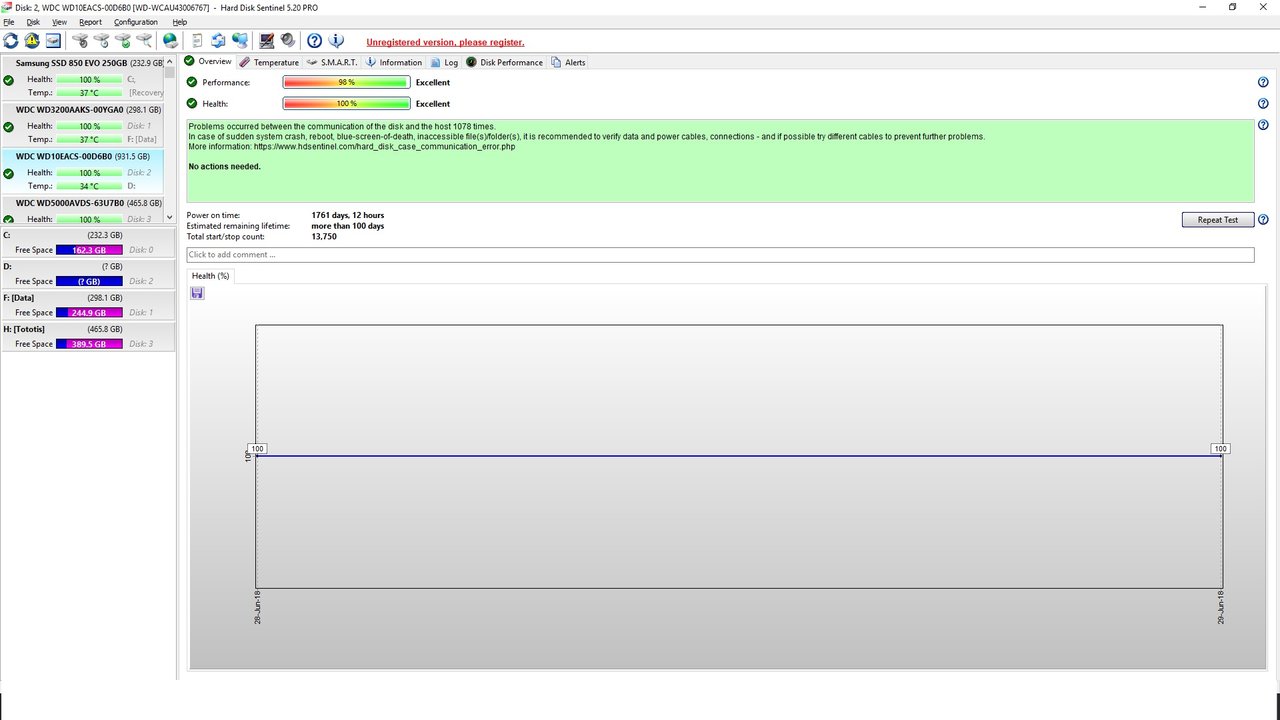Click the green check next to Performance
Viewport: 1280px width, 720px height.
[192, 83]
